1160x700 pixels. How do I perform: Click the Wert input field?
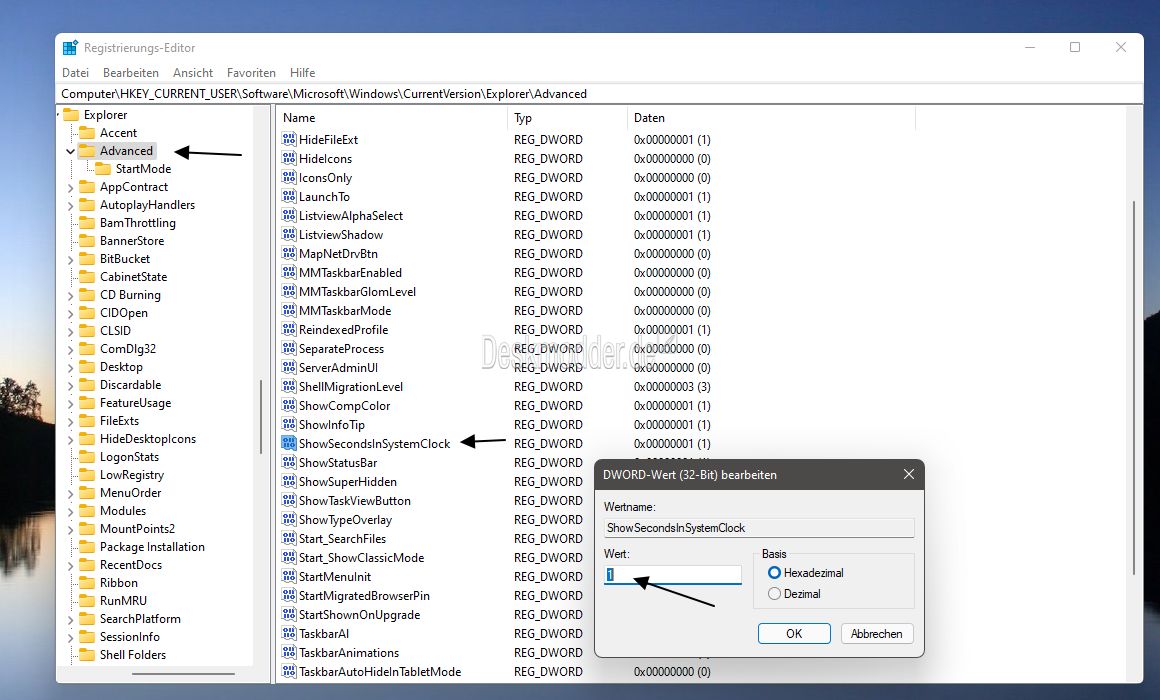[672, 574]
